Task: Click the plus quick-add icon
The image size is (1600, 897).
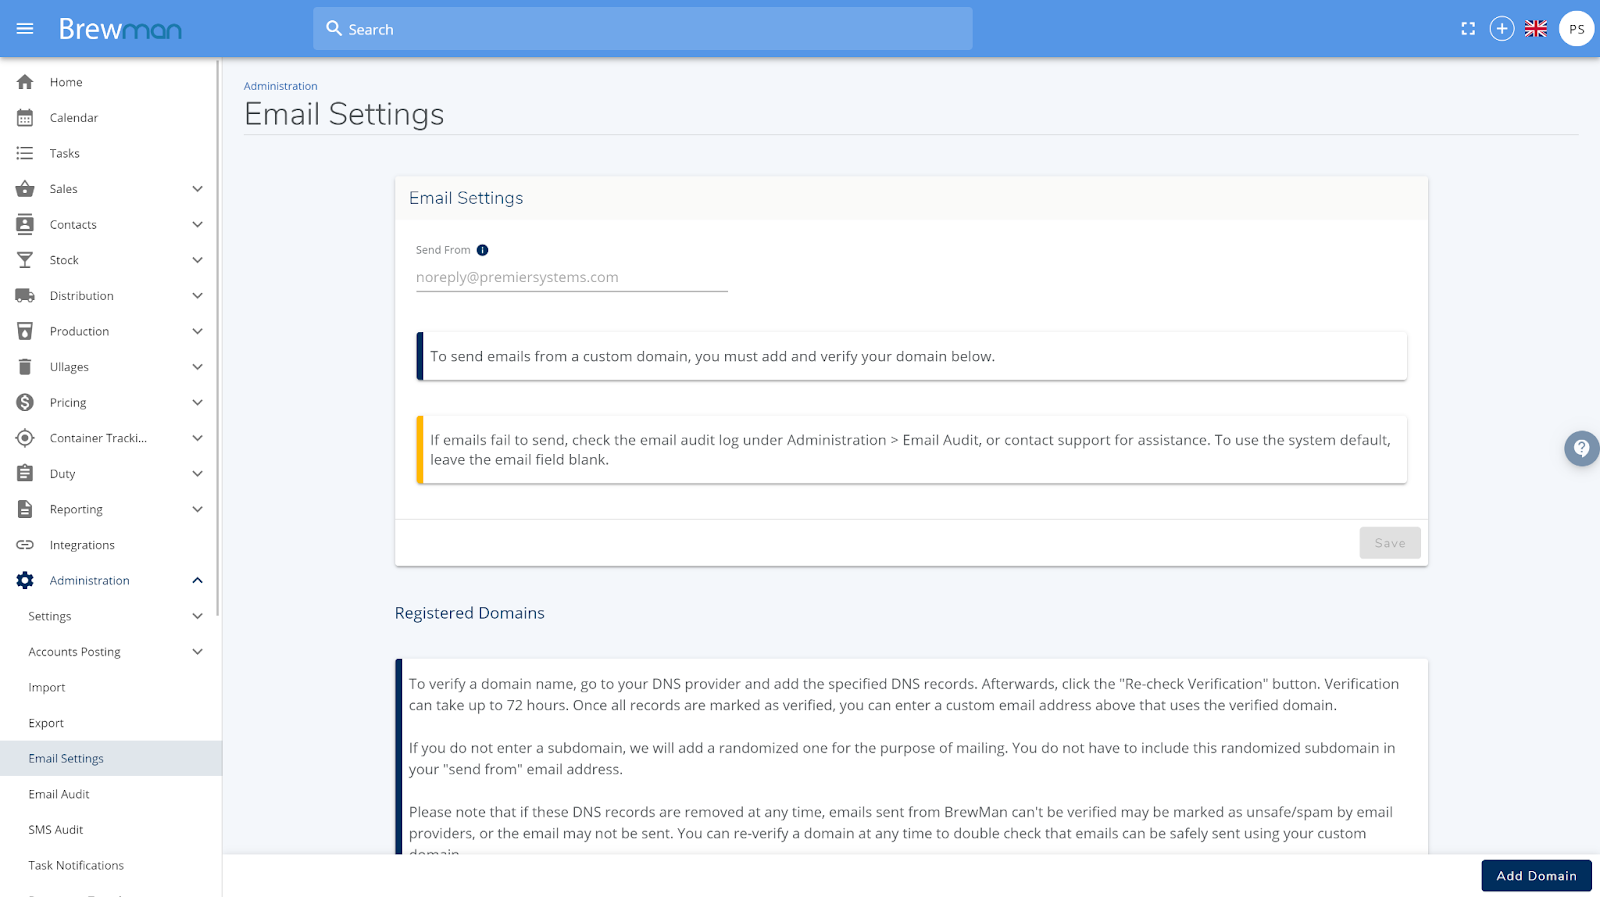Action: 1502,29
